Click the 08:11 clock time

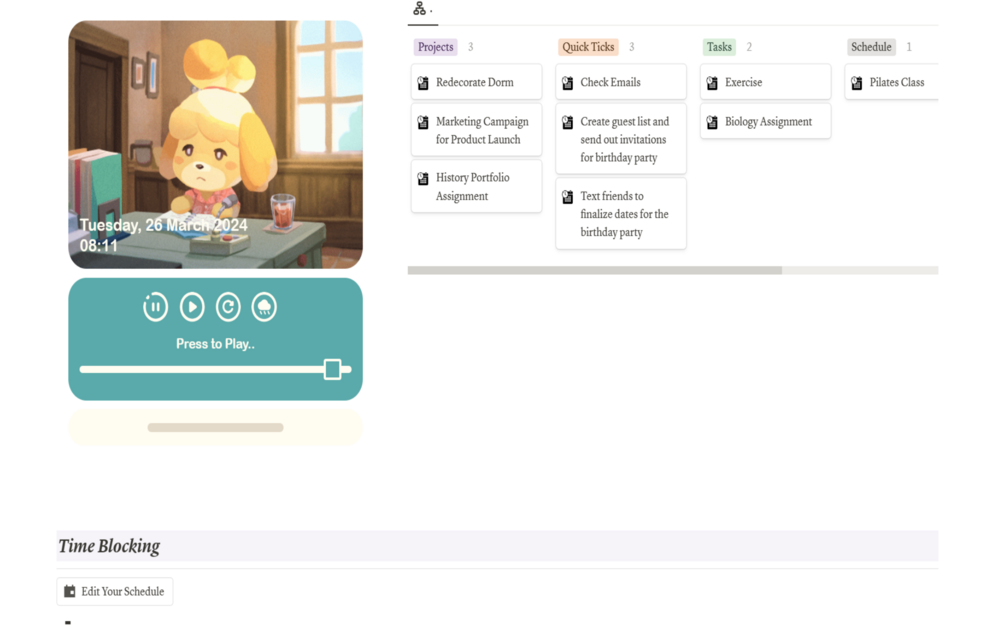pyautogui.click(x=99, y=246)
